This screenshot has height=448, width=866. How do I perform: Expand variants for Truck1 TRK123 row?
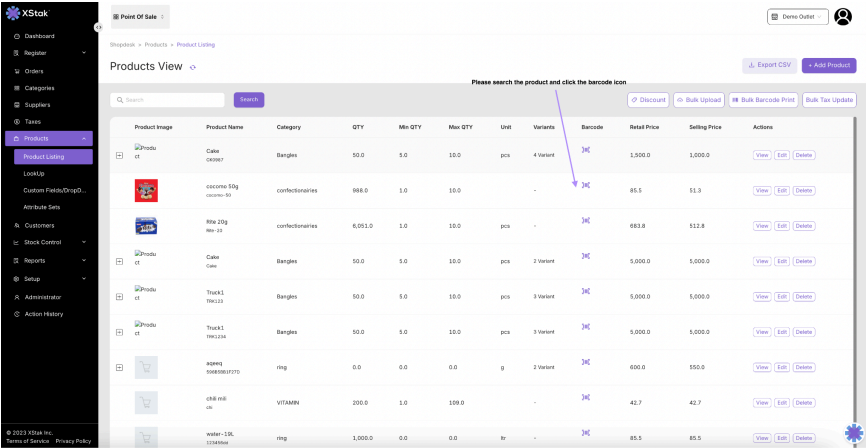[x=120, y=296]
